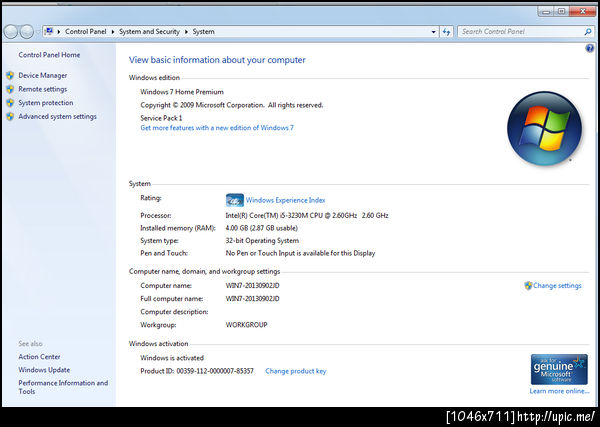
Task: Click the WORKGROUP value
Action: tap(246, 325)
